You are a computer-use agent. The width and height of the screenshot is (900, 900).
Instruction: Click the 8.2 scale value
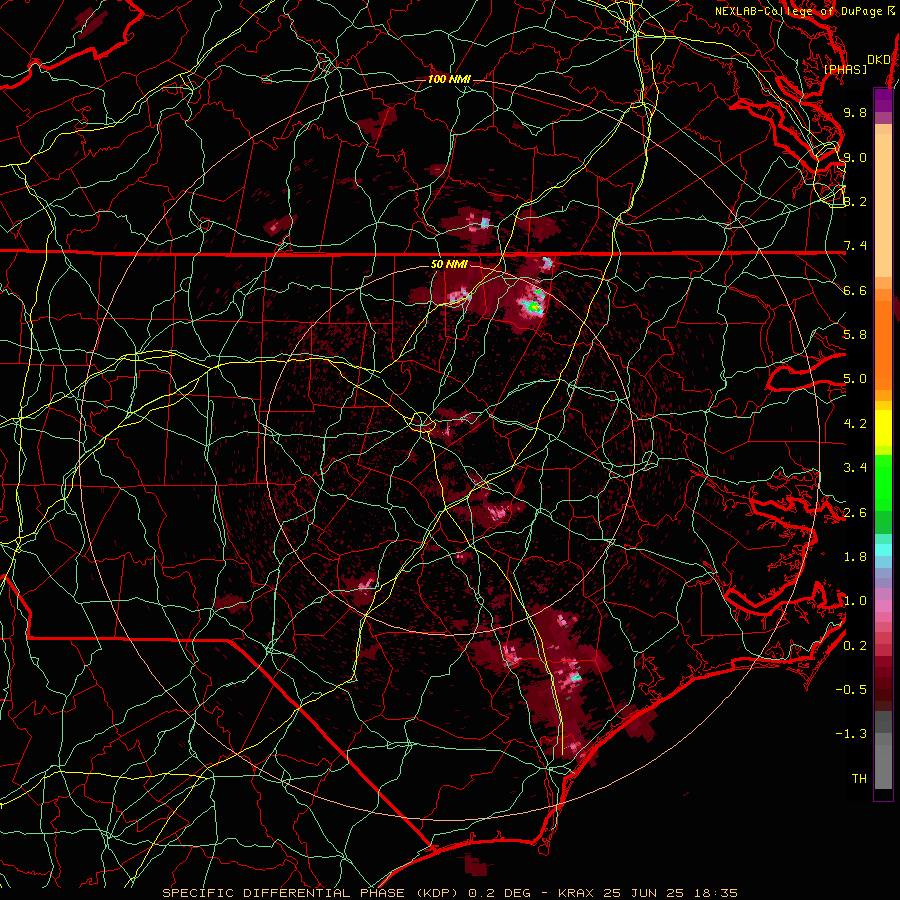tap(855, 201)
